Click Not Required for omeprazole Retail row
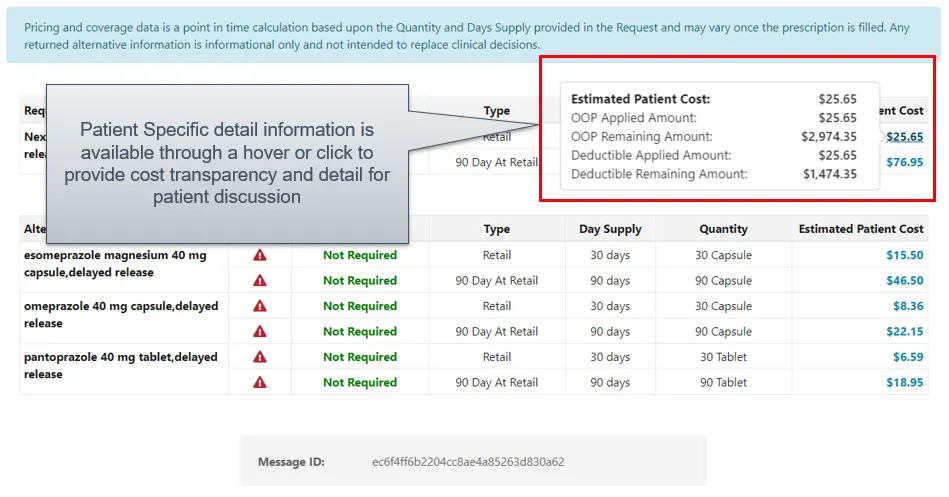This screenshot has height=497, width=949. click(x=360, y=306)
